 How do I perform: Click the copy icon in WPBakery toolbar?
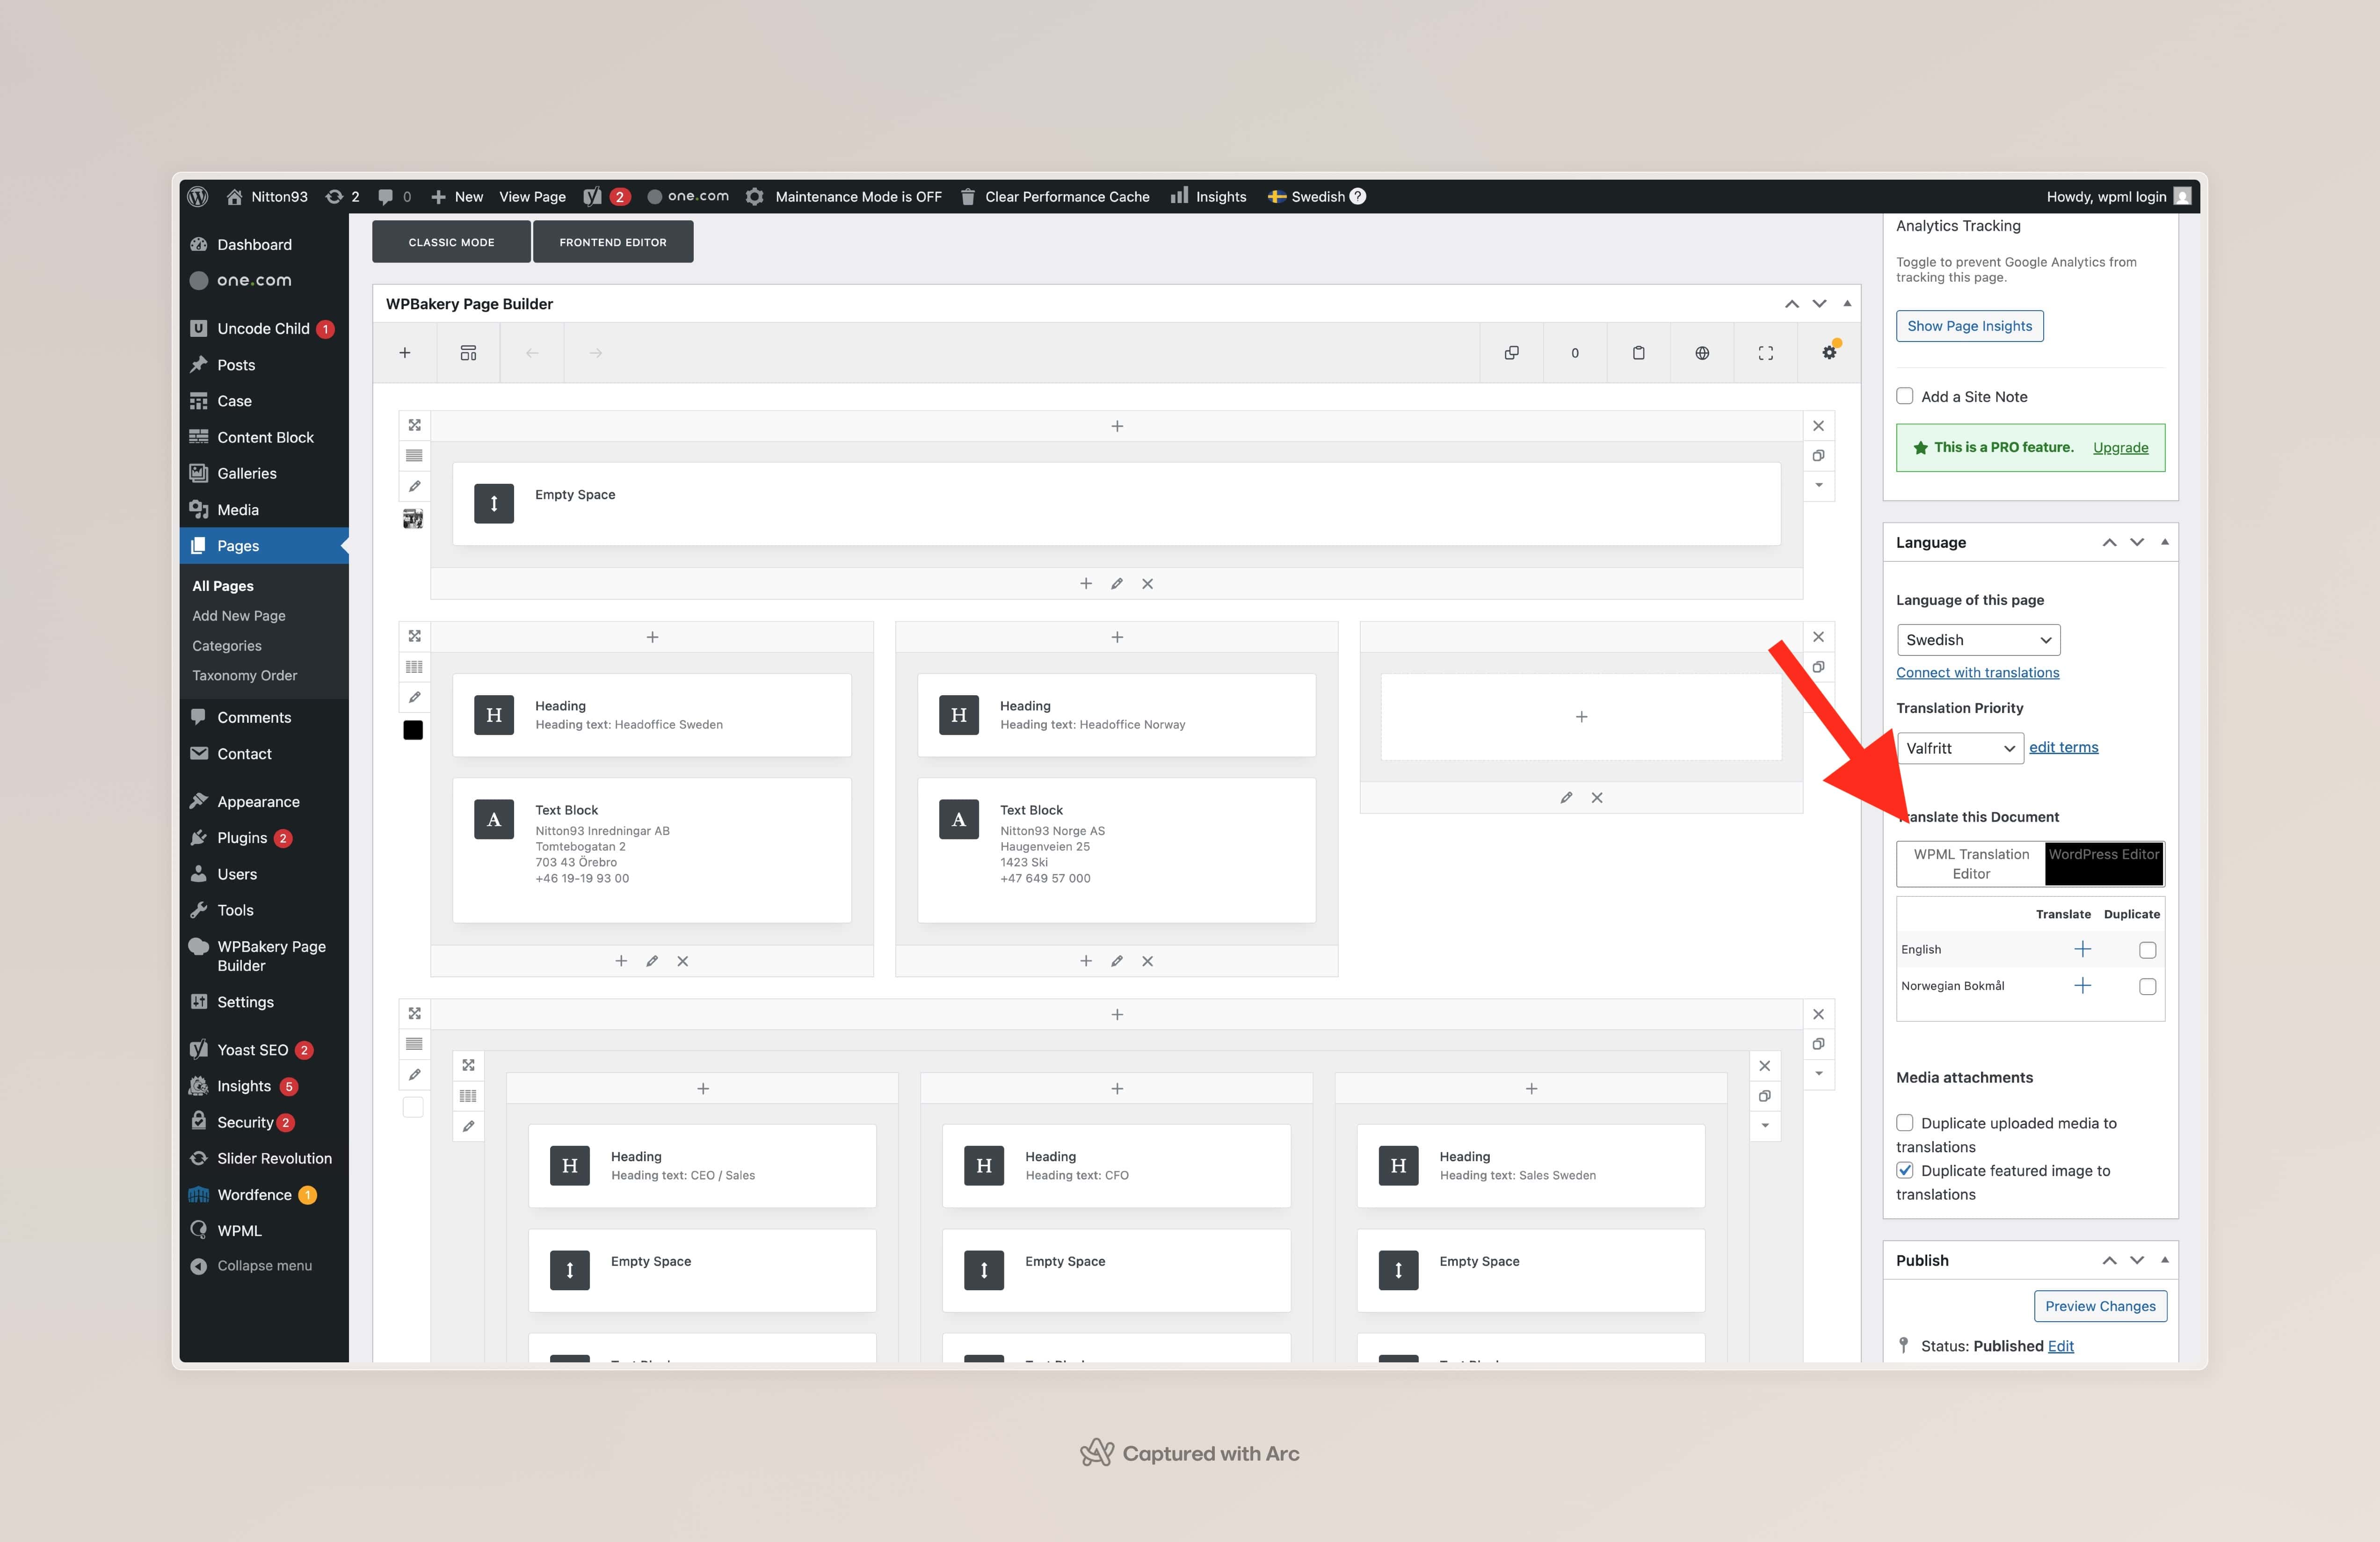[1511, 353]
